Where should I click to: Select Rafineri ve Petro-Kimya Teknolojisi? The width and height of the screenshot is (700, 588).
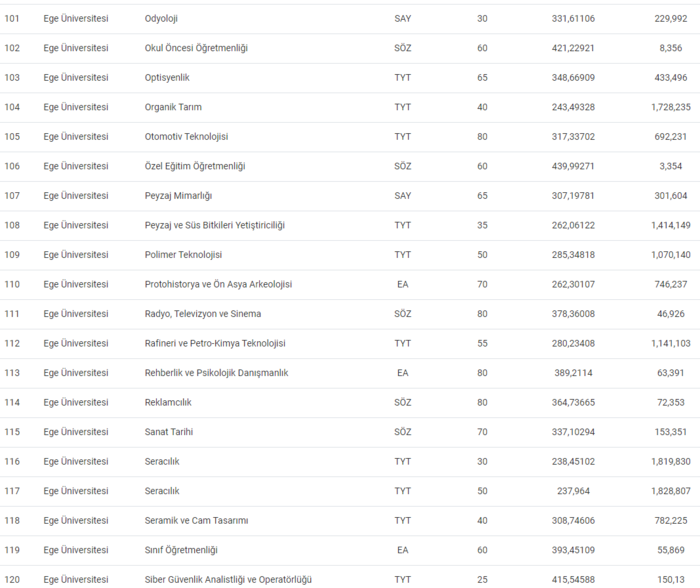(x=215, y=343)
